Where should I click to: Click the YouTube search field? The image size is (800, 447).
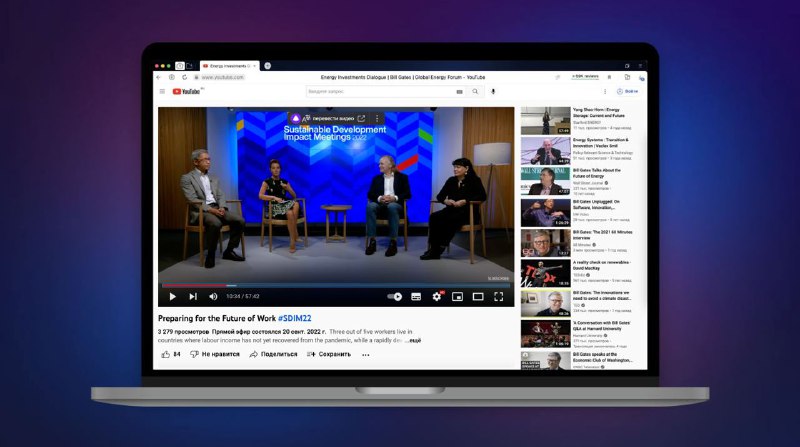(380, 91)
